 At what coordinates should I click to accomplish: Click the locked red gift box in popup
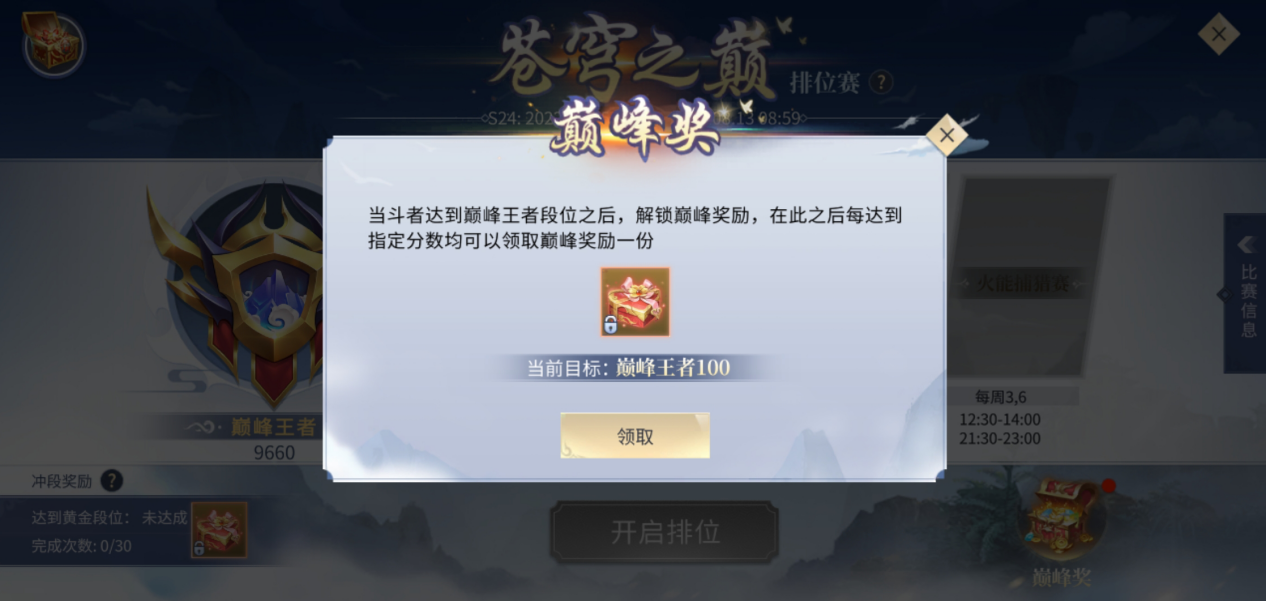tap(635, 301)
